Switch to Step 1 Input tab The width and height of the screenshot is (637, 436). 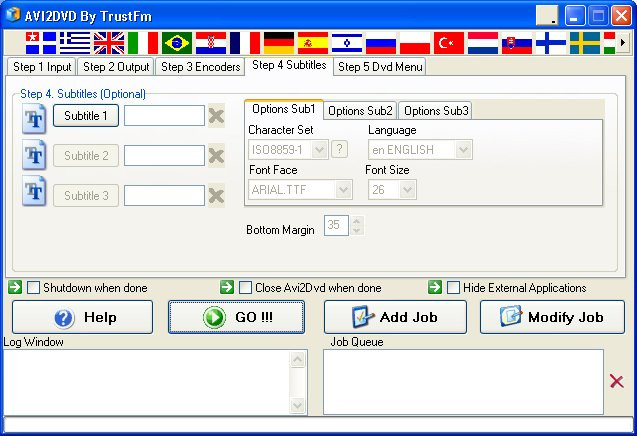42,67
